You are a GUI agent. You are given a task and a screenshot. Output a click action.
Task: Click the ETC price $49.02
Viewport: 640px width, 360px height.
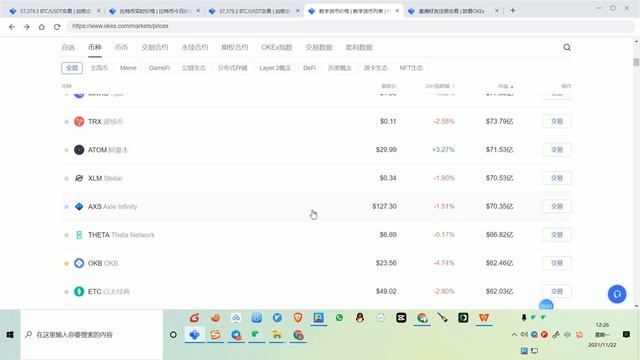pyautogui.click(x=386, y=291)
